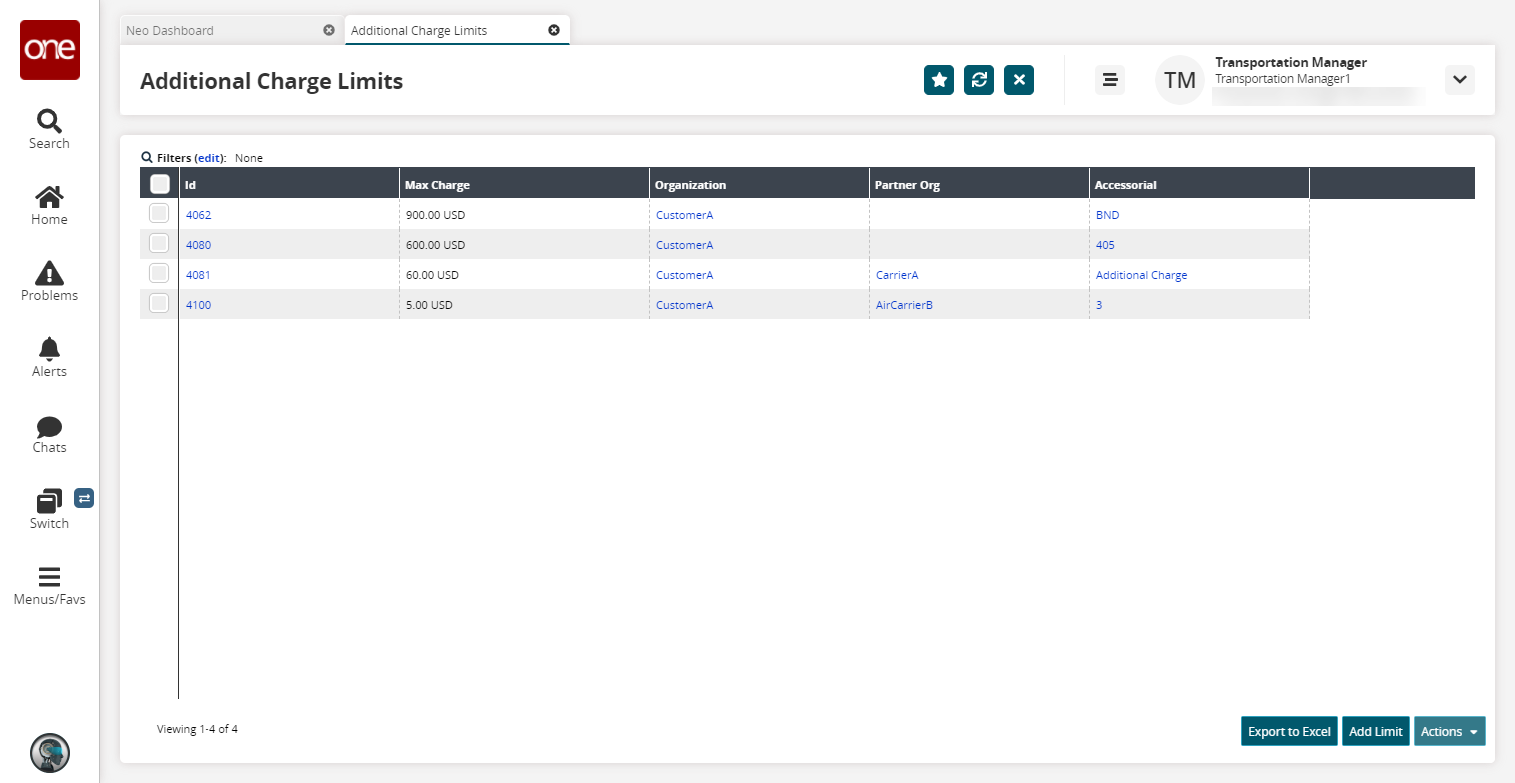1515x783 pixels.
Task: Add page to favorites with star icon
Action: pos(939,80)
